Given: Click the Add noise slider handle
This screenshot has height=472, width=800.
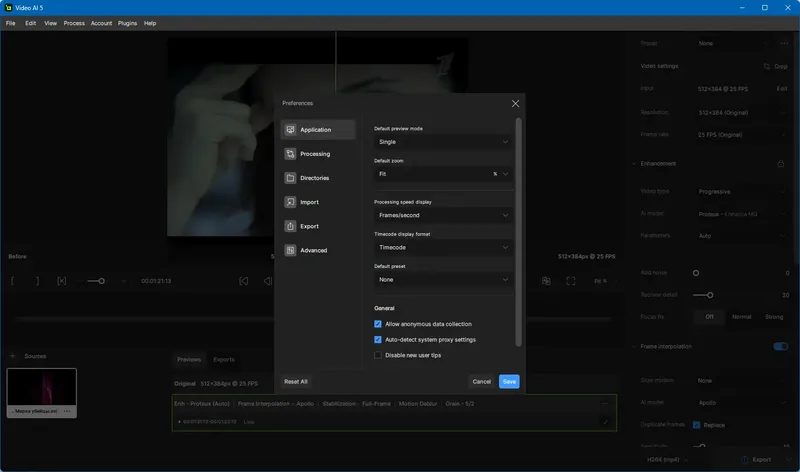Looking at the screenshot, I should click(x=696, y=273).
